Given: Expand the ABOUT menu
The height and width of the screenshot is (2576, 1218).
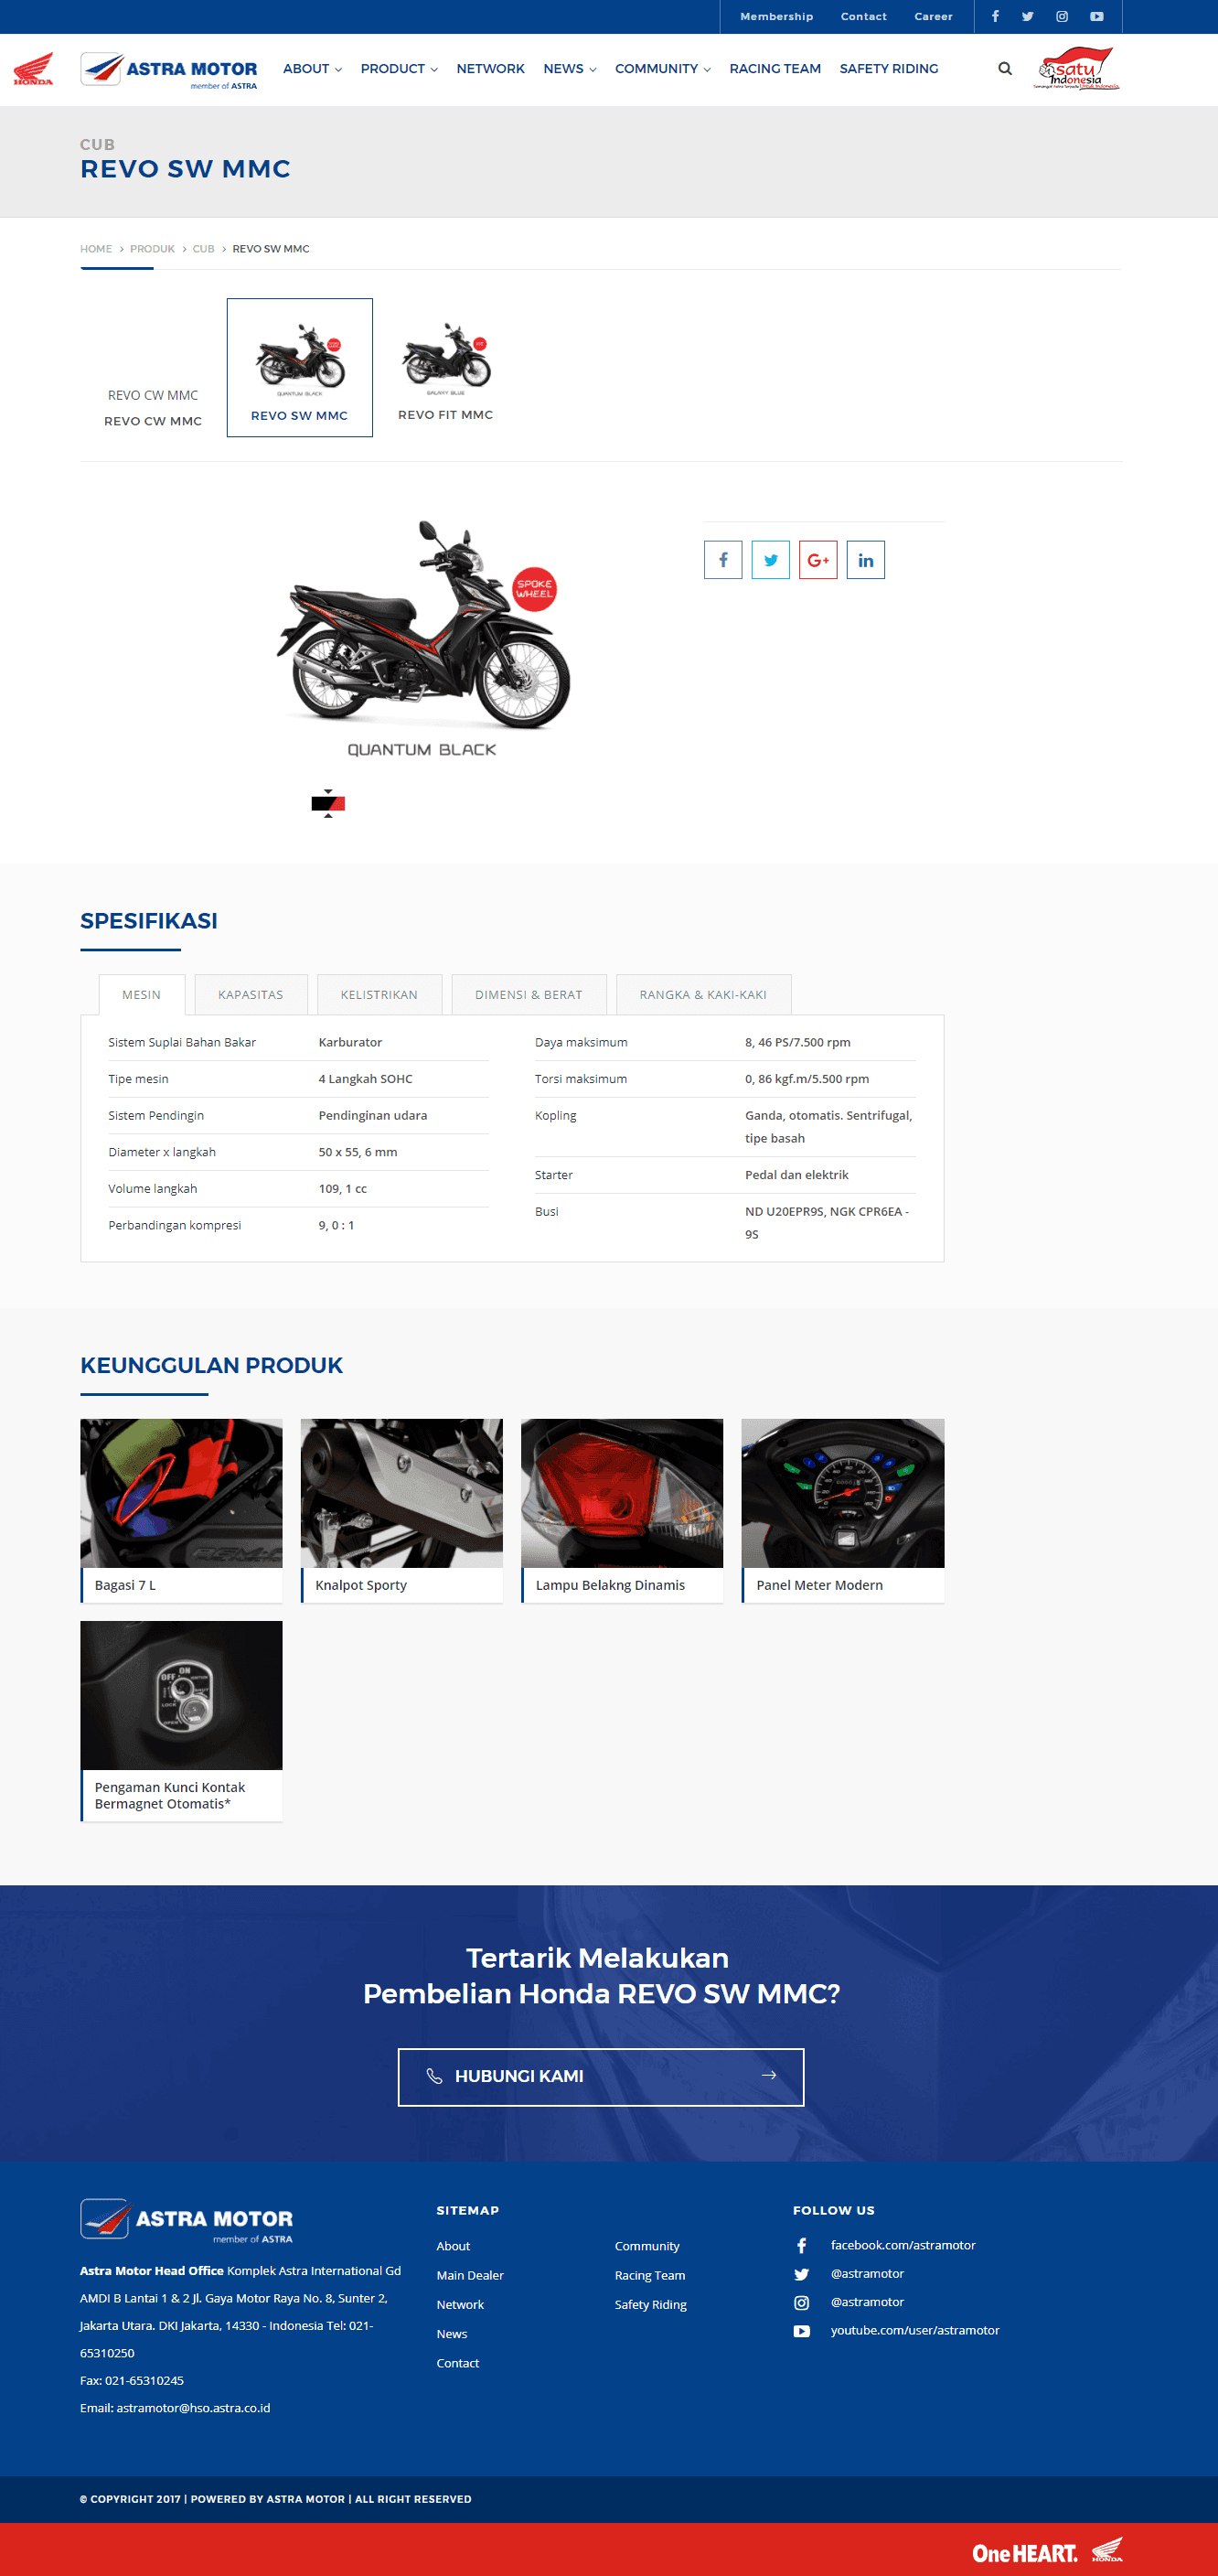Looking at the screenshot, I should coord(312,69).
